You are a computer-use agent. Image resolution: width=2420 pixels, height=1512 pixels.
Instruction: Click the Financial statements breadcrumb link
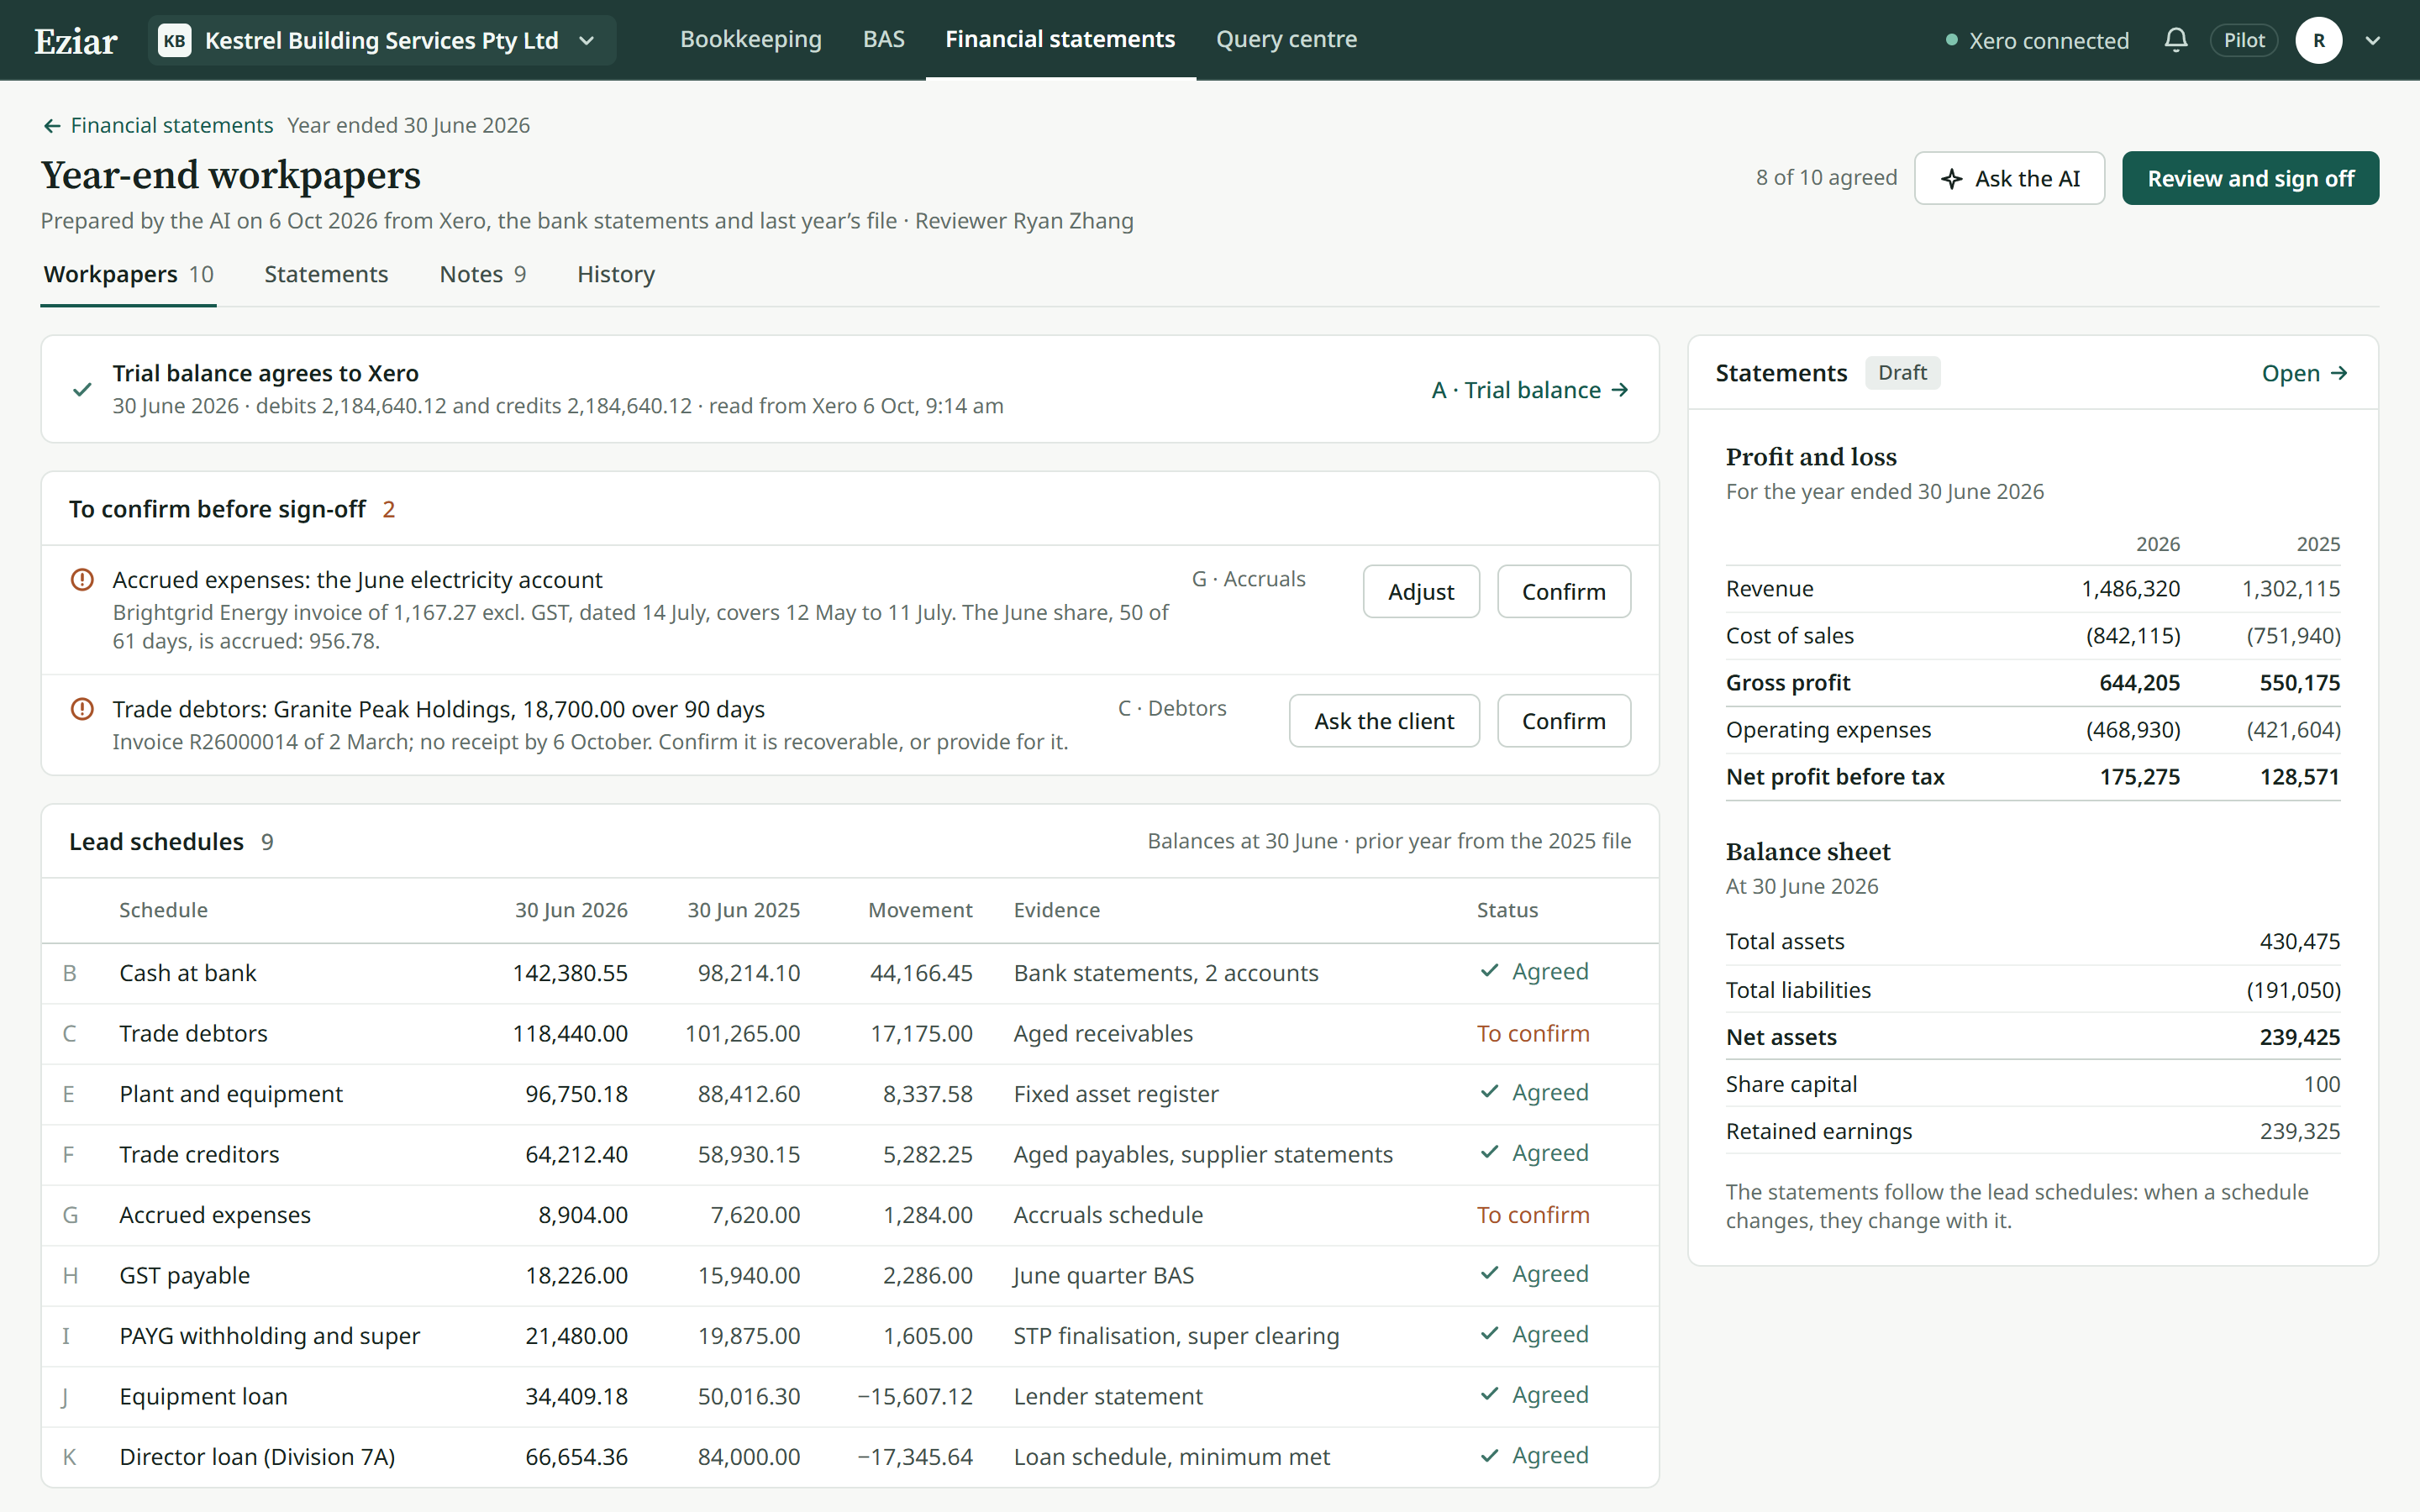pos(171,125)
